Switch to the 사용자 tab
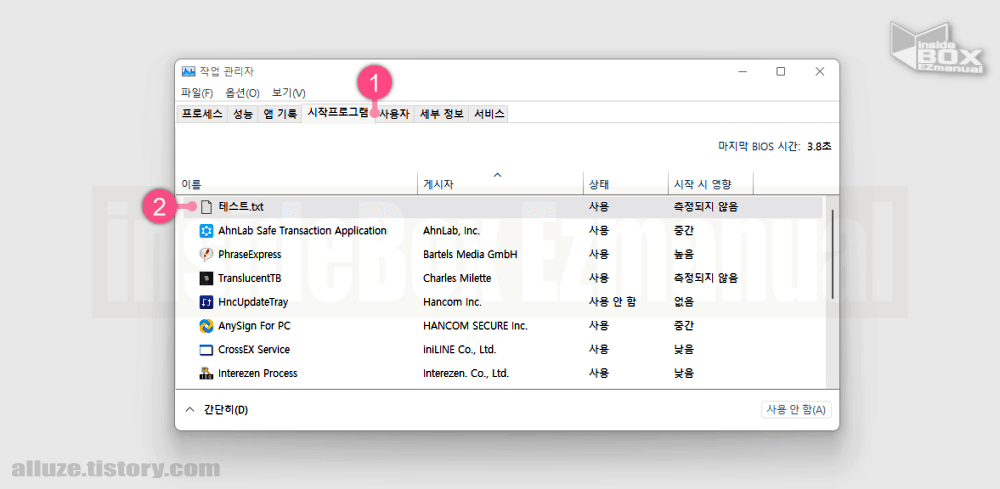 (394, 114)
